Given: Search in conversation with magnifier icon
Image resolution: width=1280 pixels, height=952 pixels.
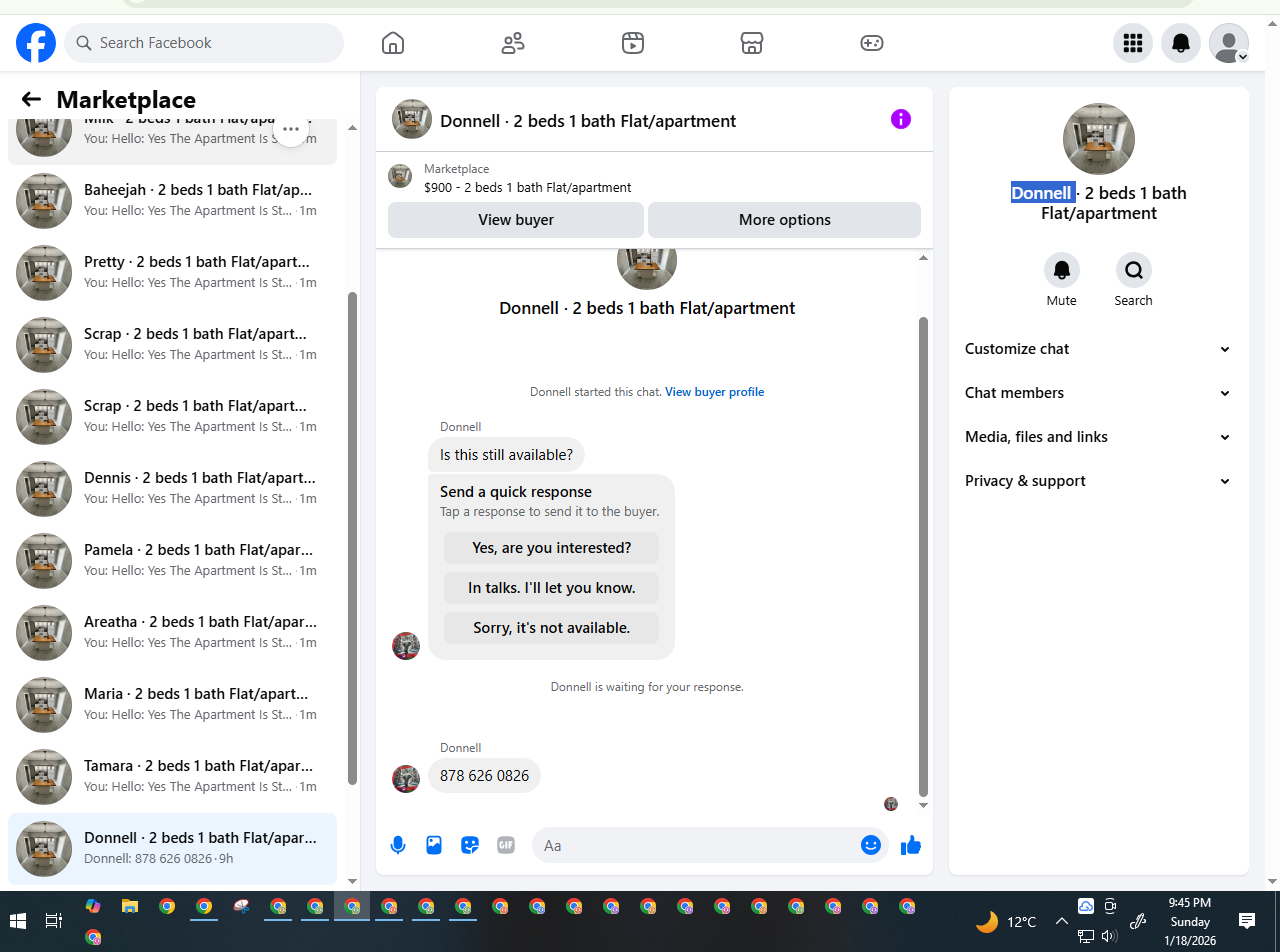Looking at the screenshot, I should pyautogui.click(x=1134, y=270).
